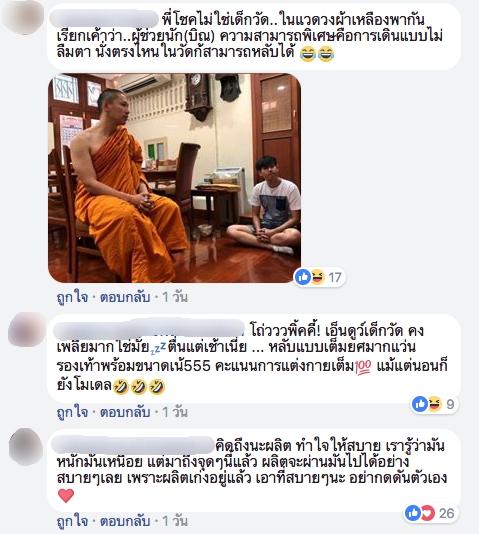Screen dimensions: 479x534
Task: Click the haha reaction icon beside 9
Action: (434, 404)
